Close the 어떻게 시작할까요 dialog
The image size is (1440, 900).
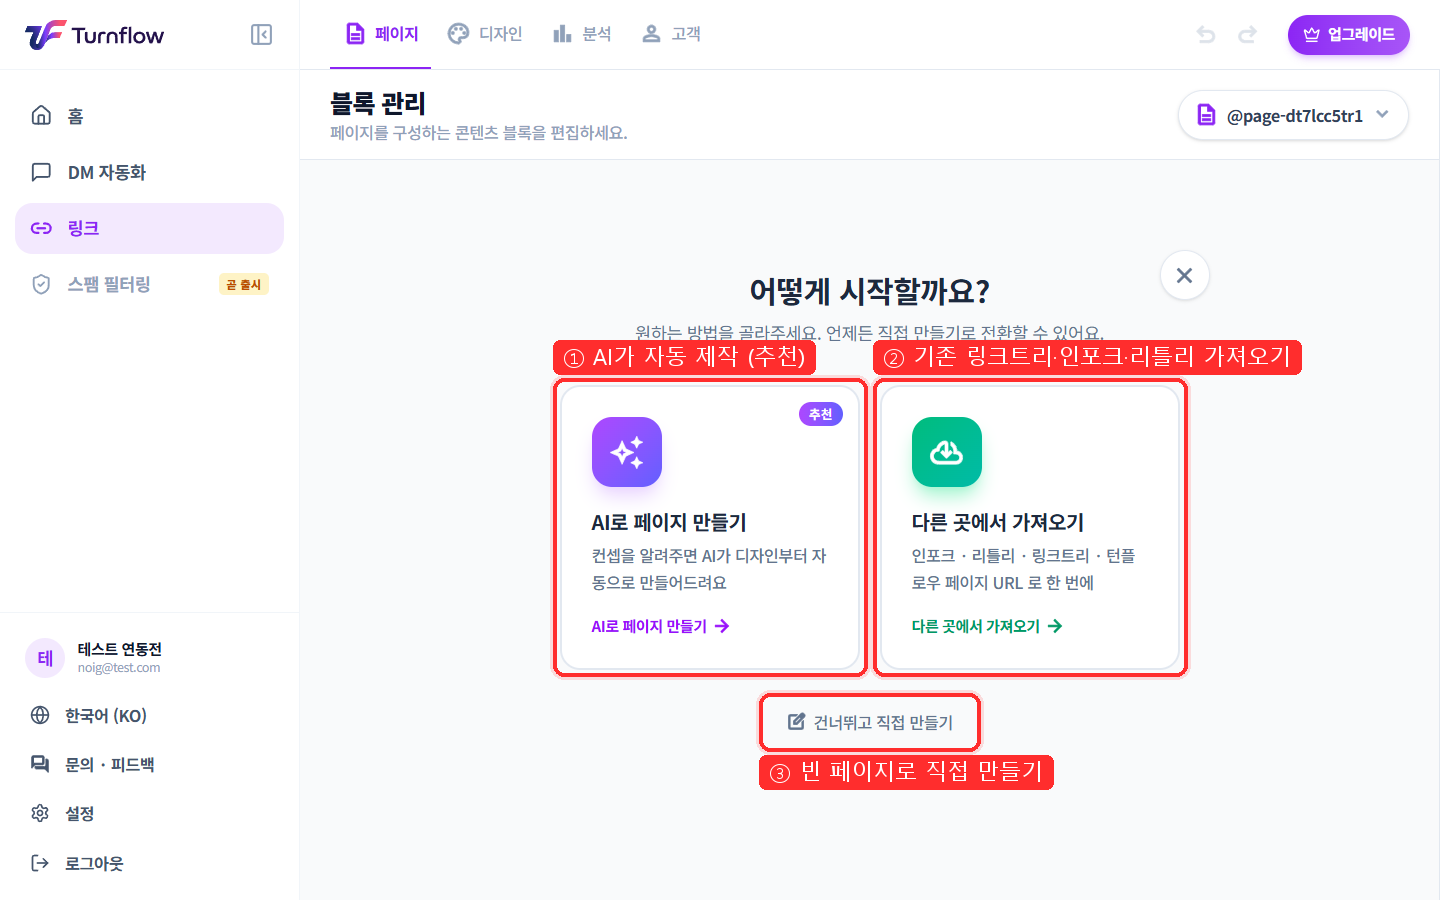(x=1185, y=275)
